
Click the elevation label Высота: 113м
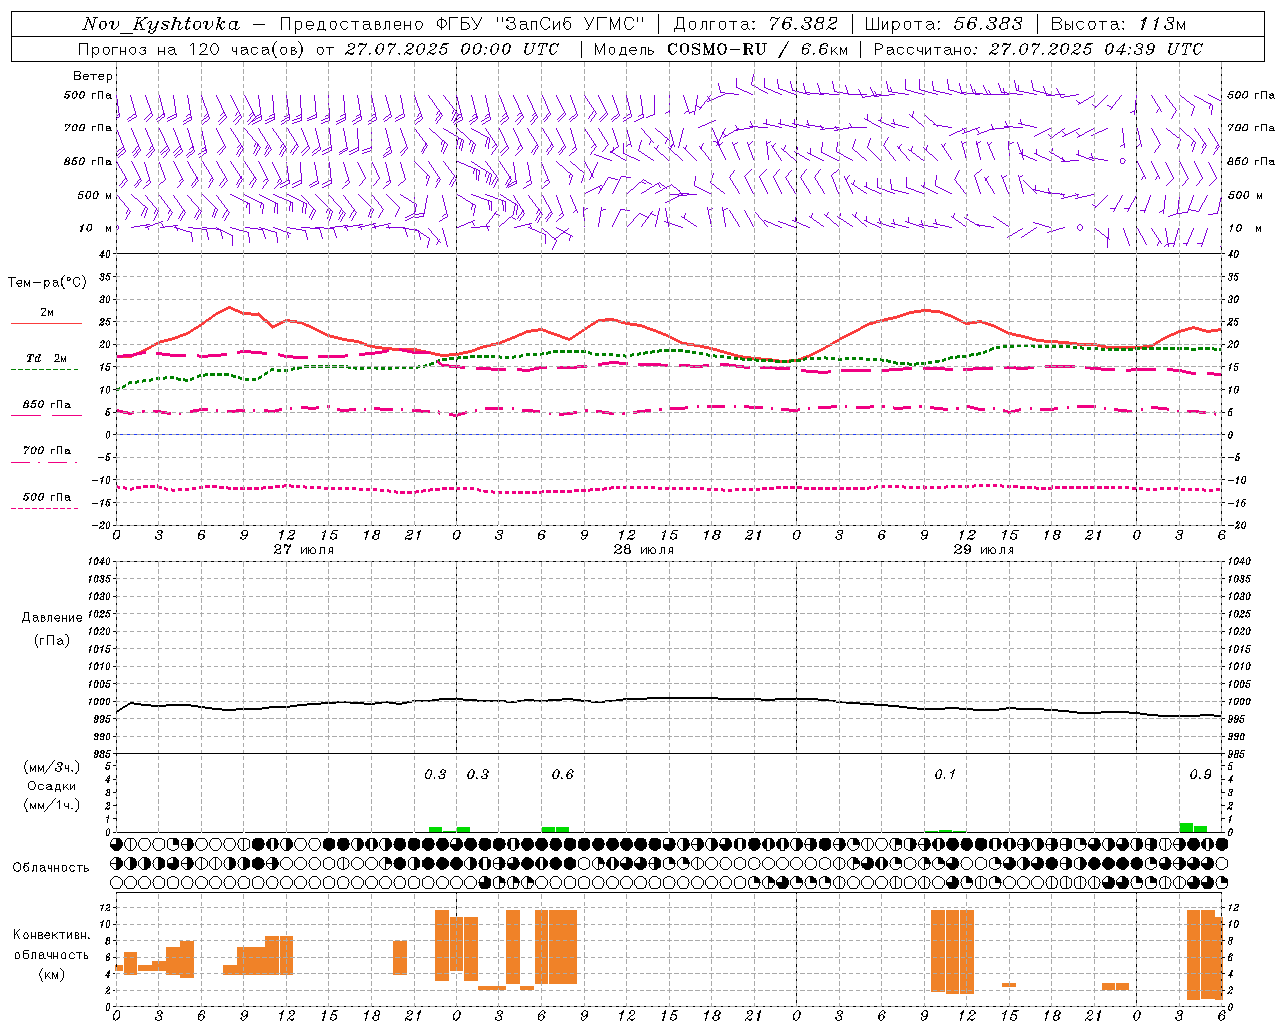click(1117, 24)
